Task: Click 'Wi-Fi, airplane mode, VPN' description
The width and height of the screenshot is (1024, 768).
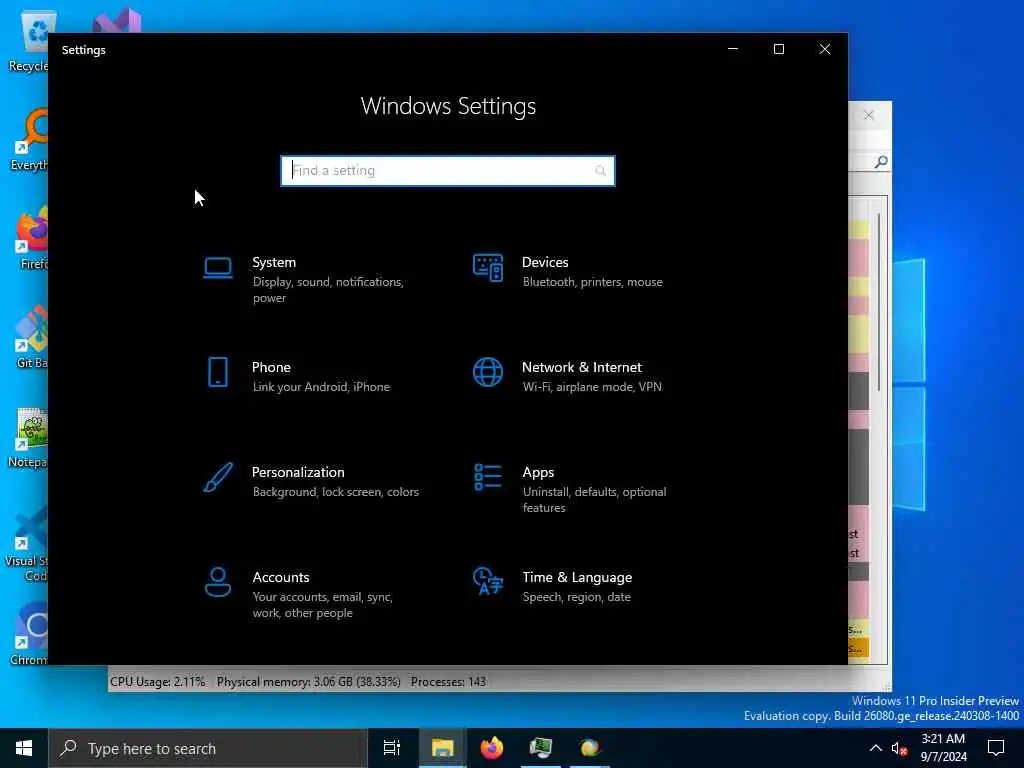Action: tap(592, 387)
